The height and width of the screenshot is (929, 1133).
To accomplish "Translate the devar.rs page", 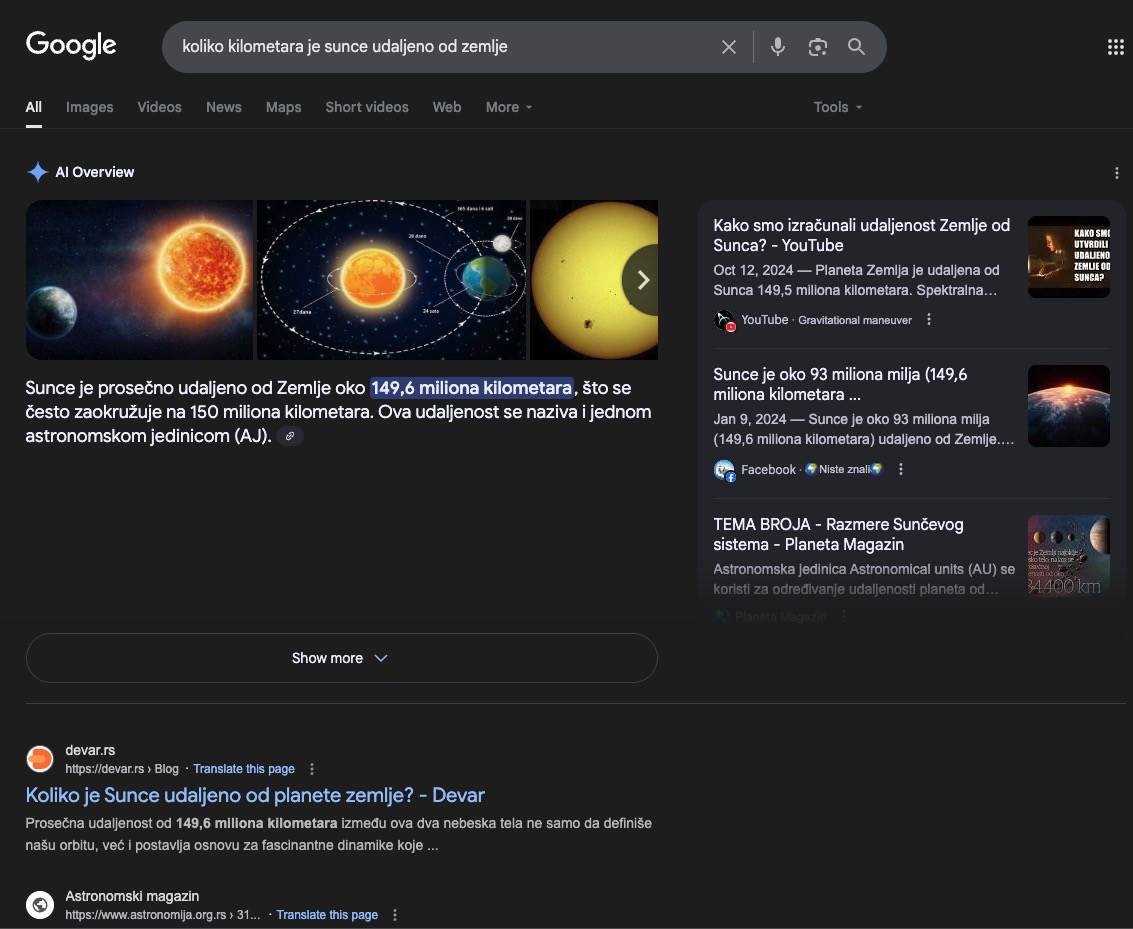I will point(244,769).
